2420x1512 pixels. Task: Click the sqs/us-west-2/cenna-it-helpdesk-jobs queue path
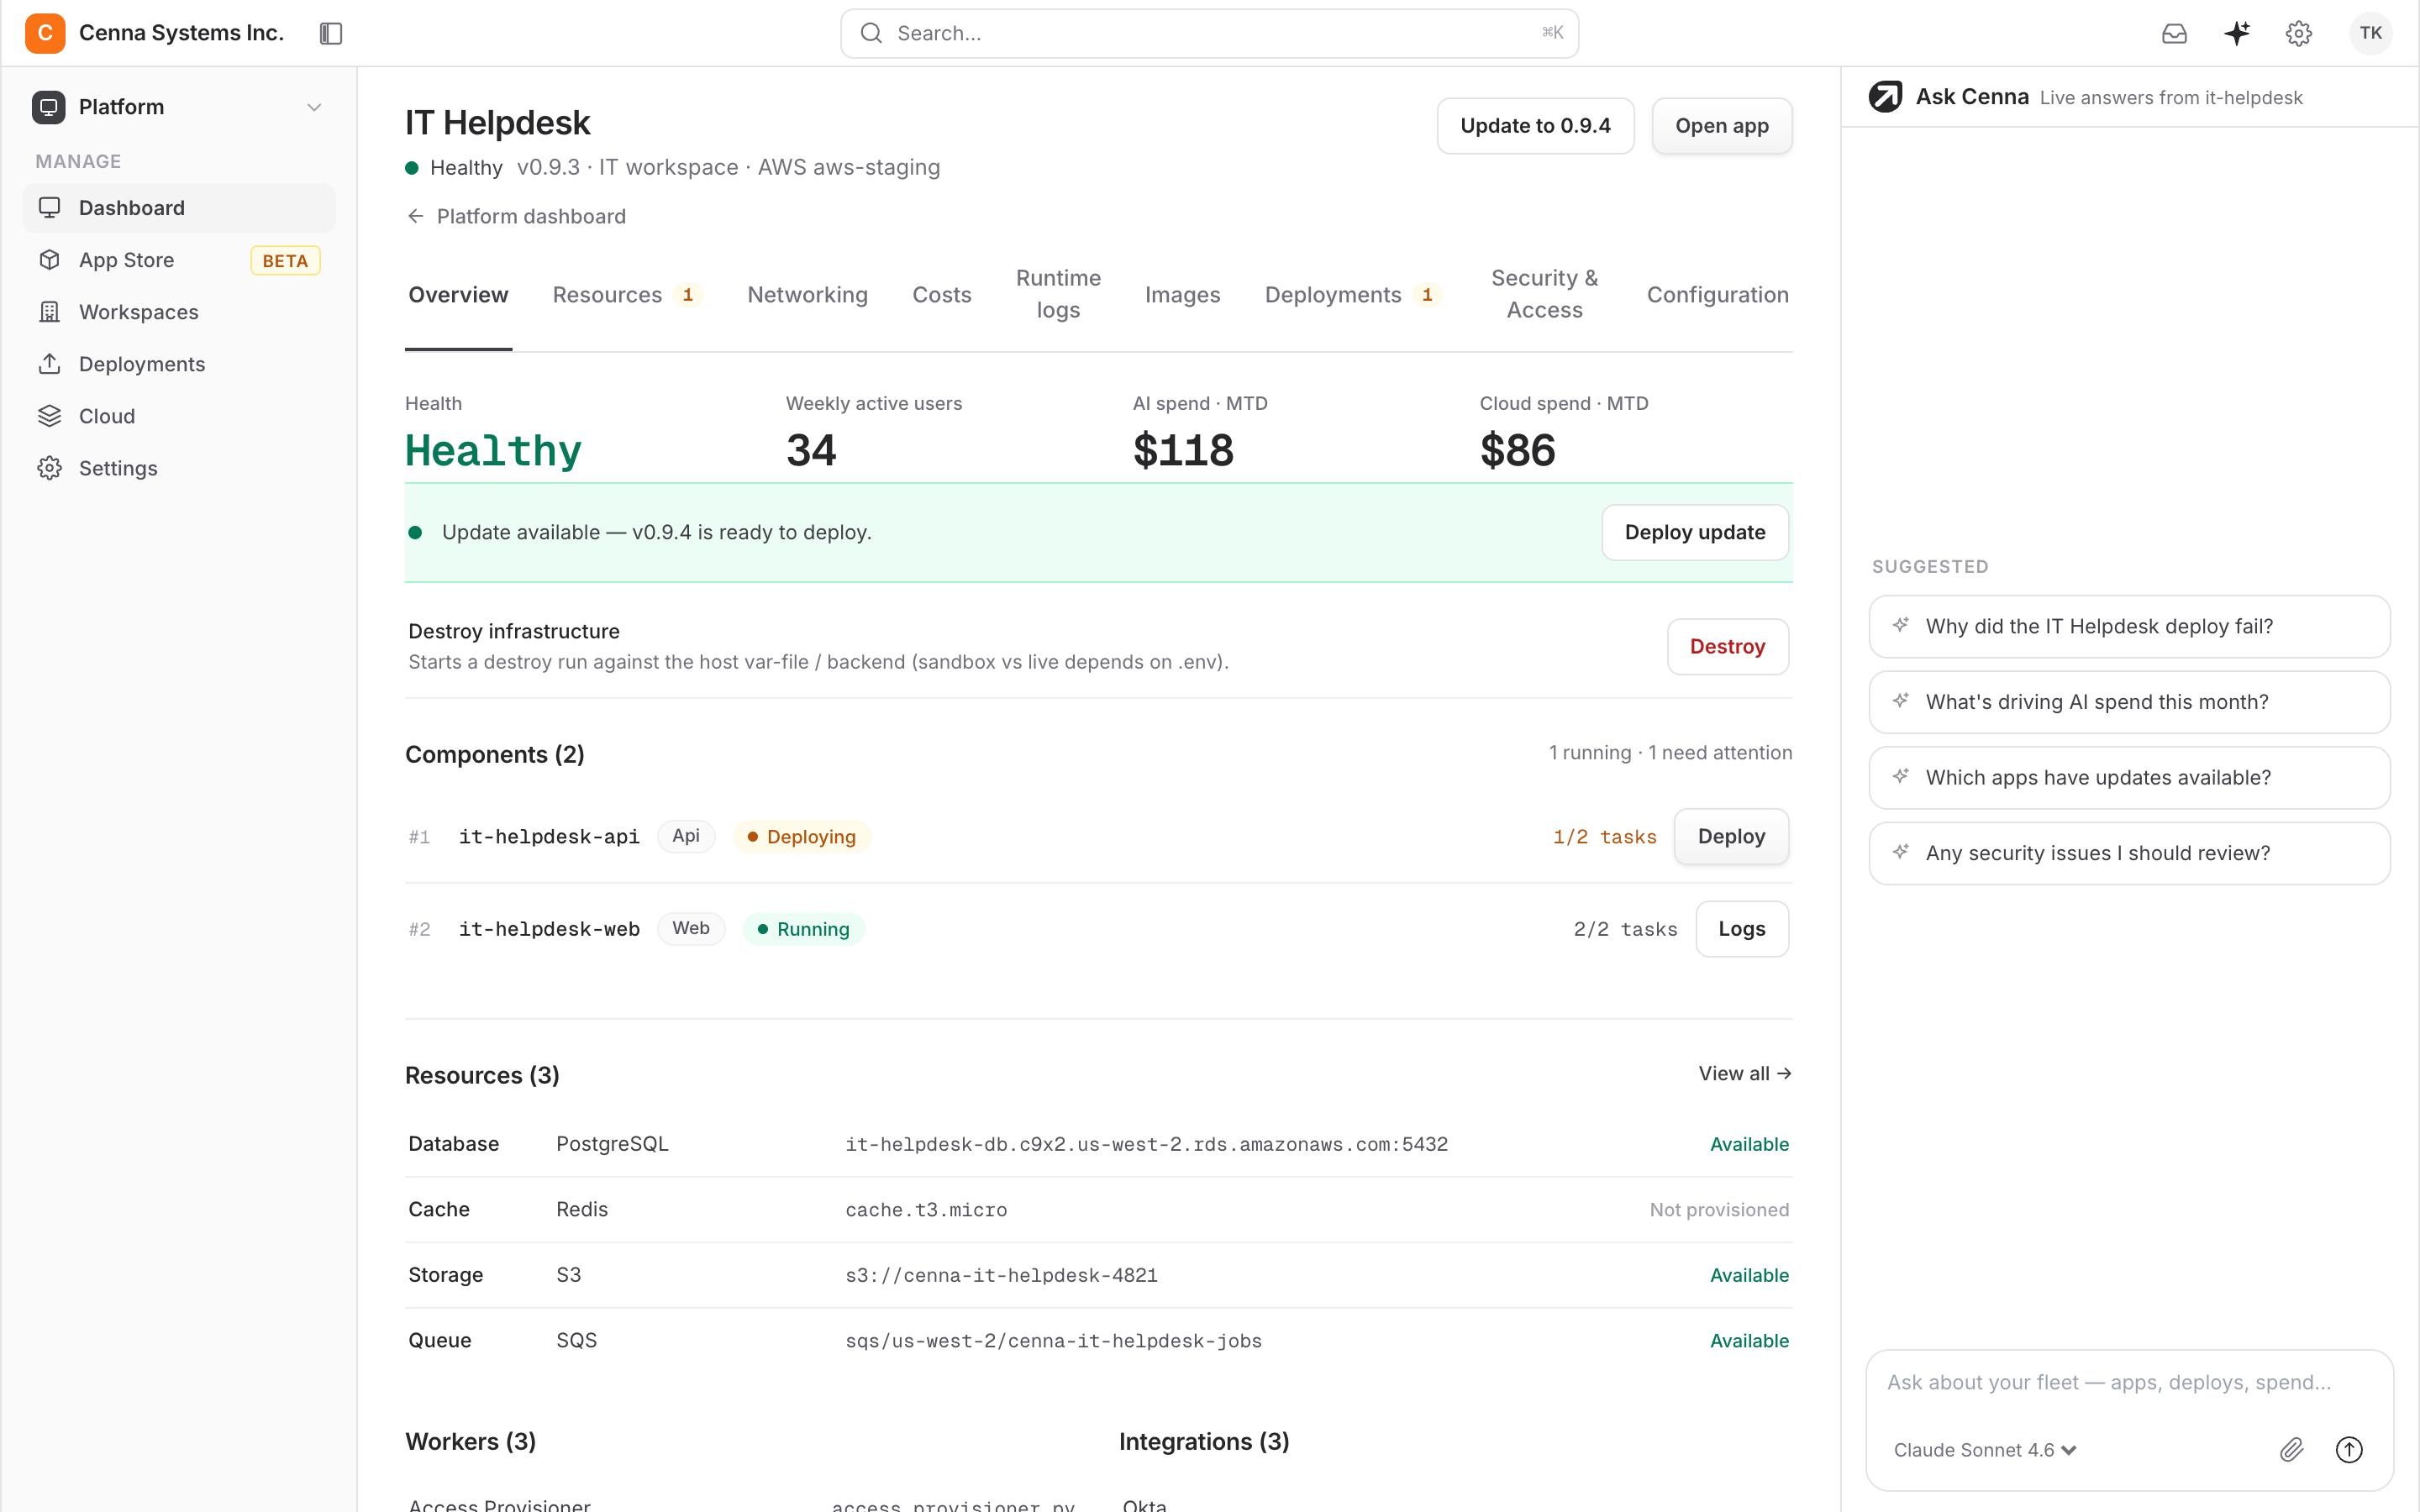click(x=1053, y=1341)
